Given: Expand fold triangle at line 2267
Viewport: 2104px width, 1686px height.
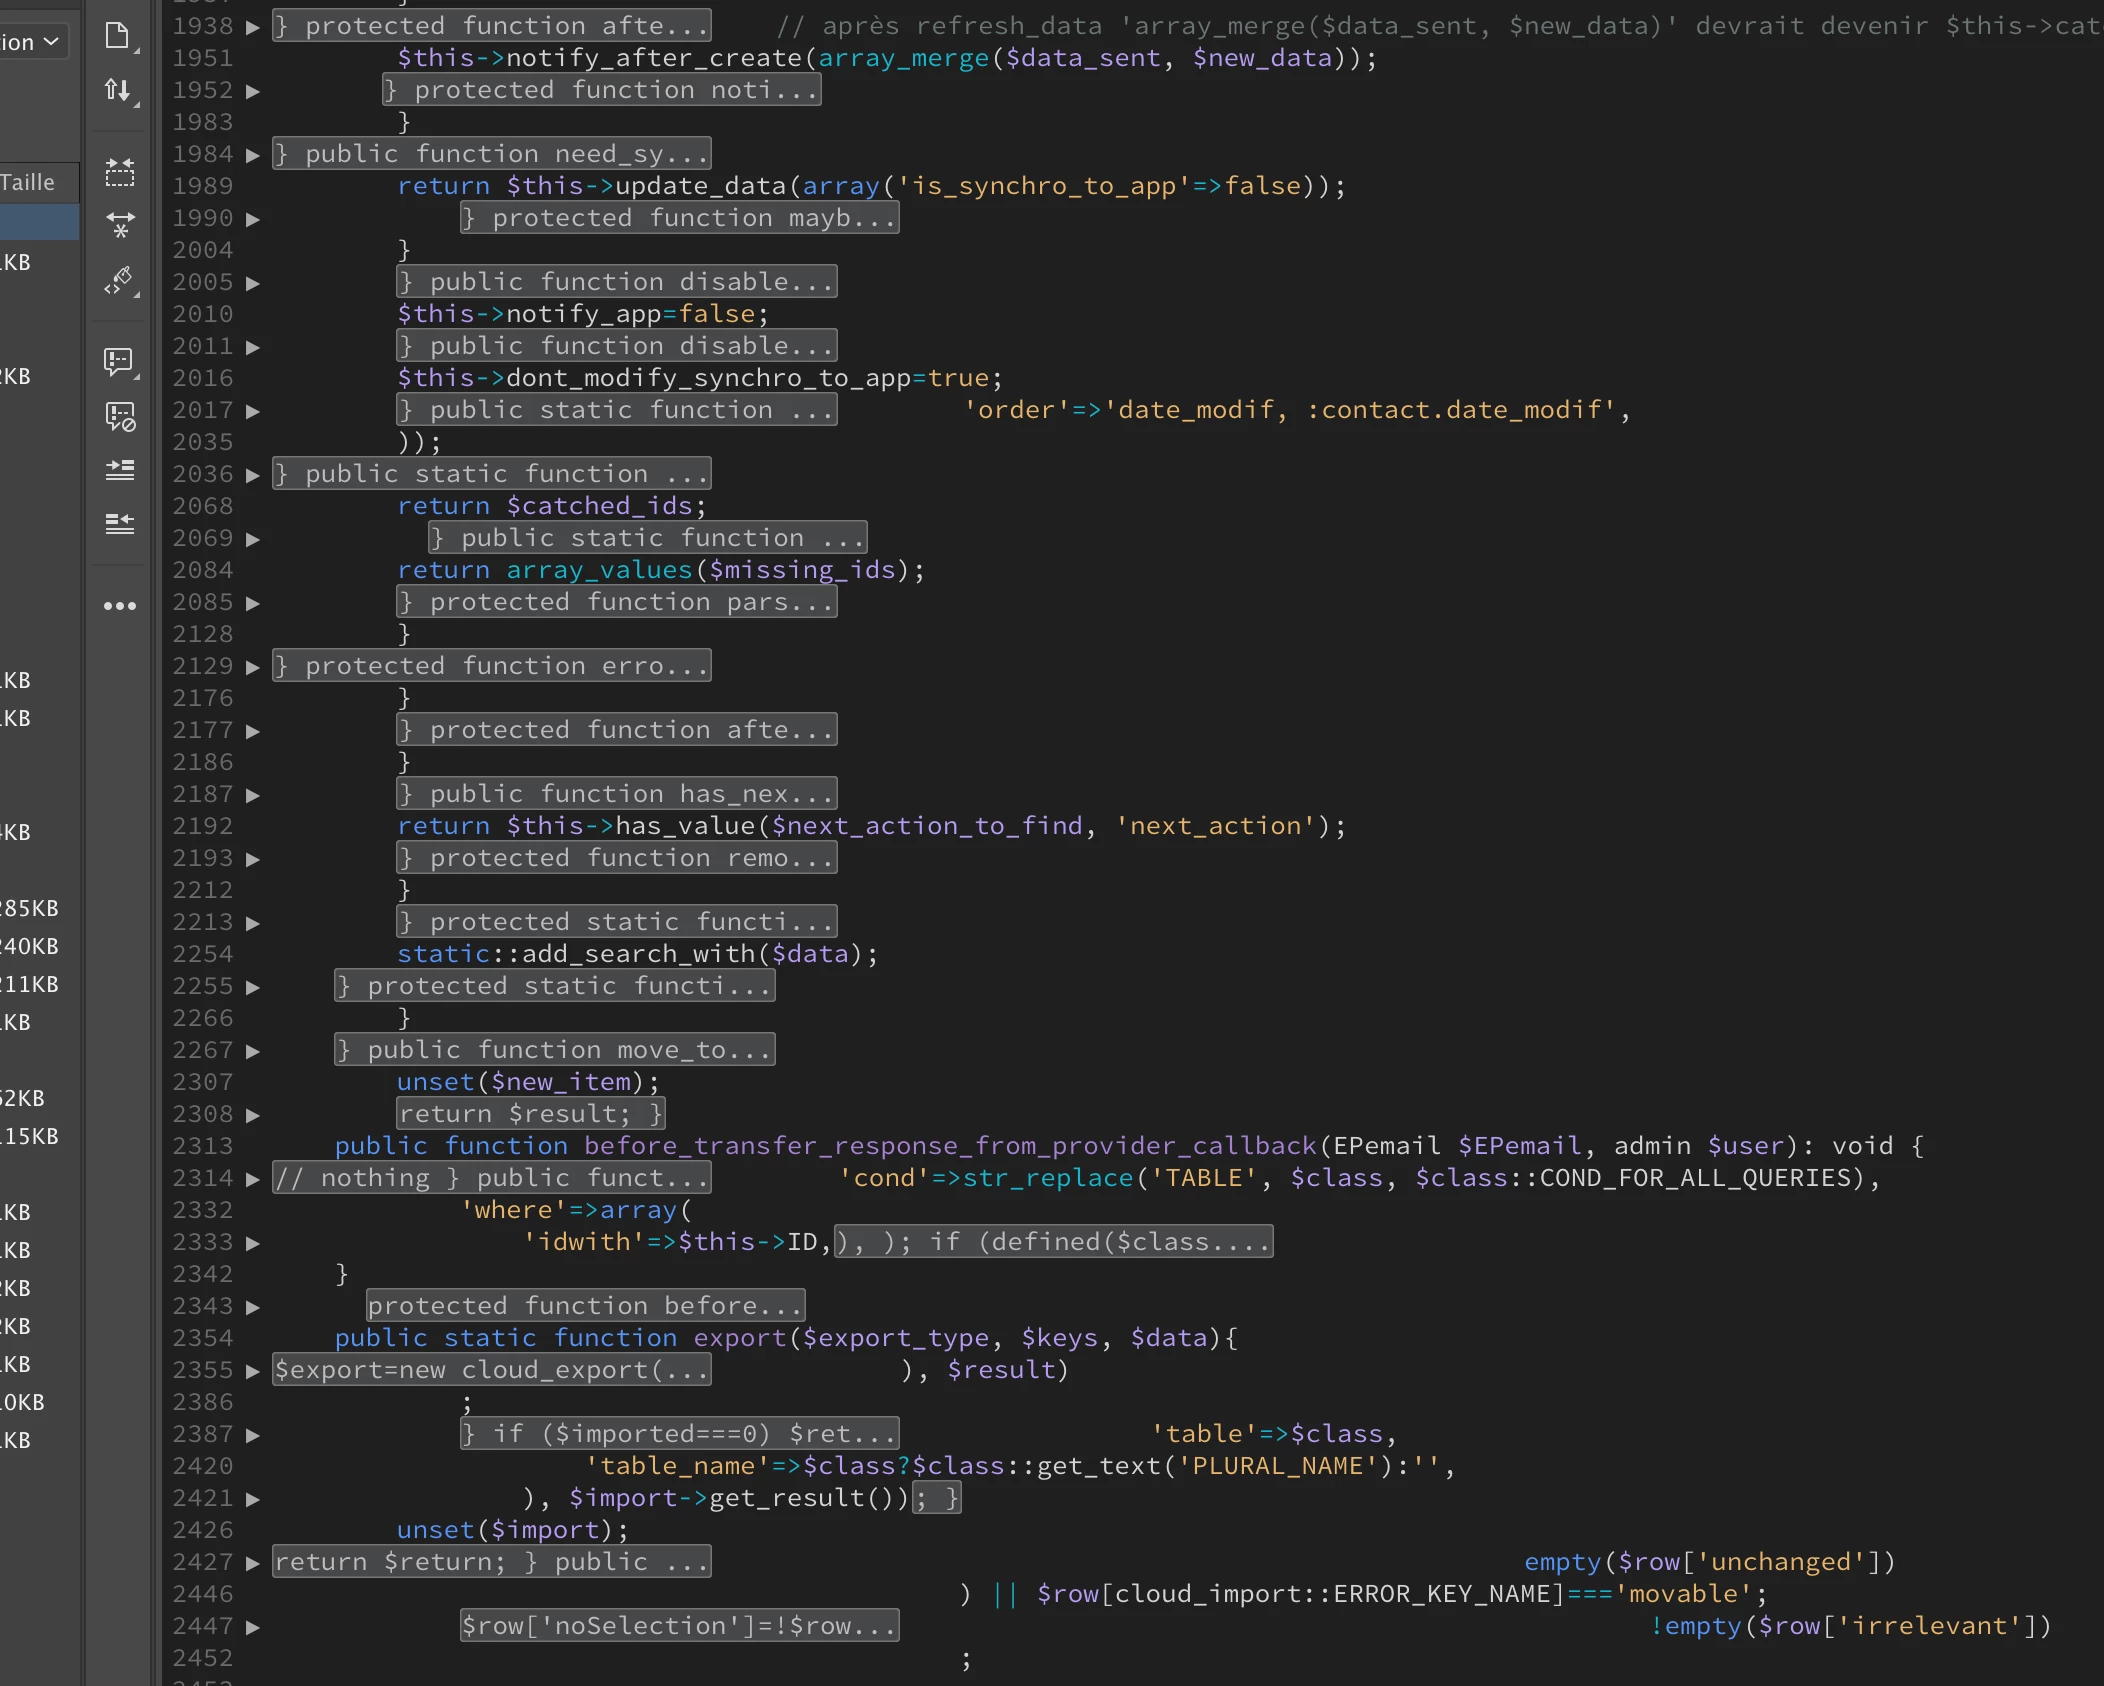Looking at the screenshot, I should 253,1051.
